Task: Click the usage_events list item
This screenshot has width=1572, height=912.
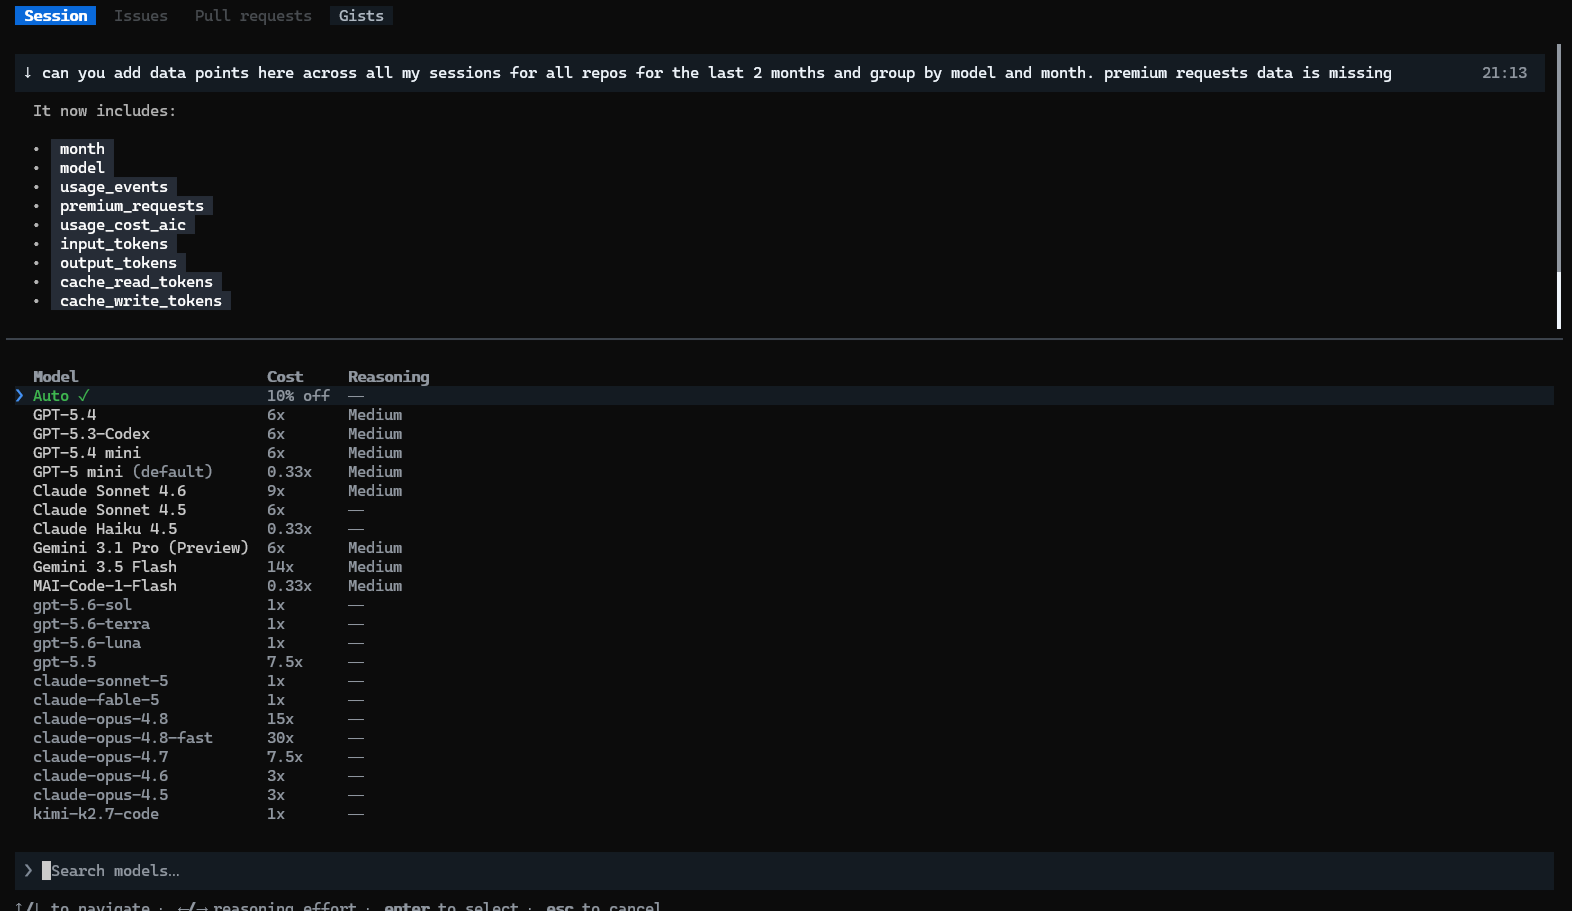Action: (114, 187)
